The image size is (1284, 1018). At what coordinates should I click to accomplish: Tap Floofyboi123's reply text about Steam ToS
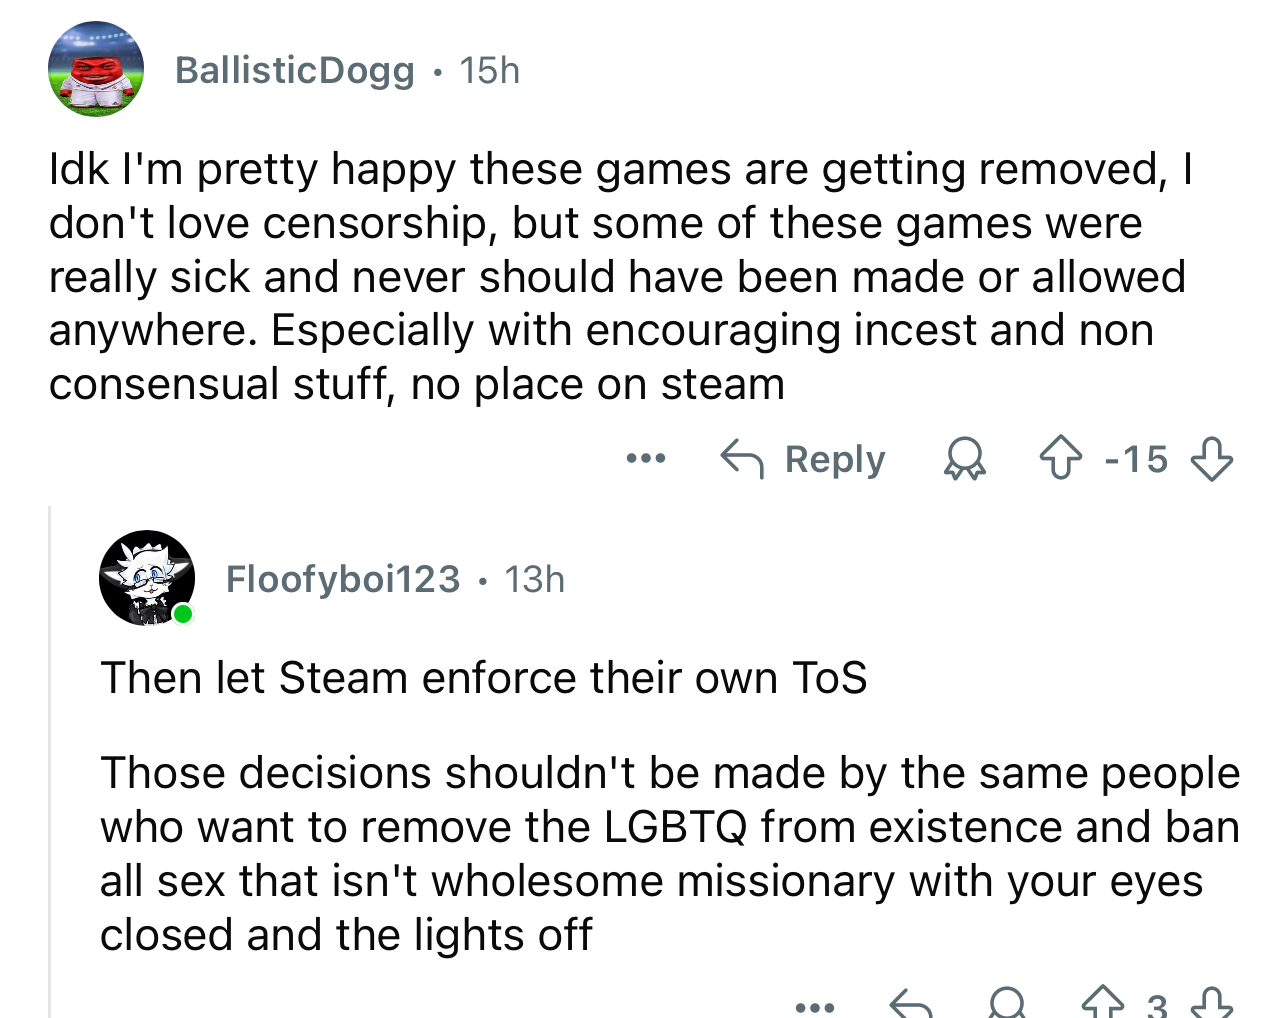483,678
